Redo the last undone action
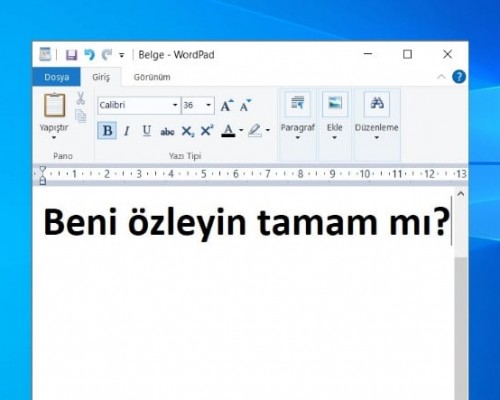The height and width of the screenshot is (400, 500). click(107, 55)
